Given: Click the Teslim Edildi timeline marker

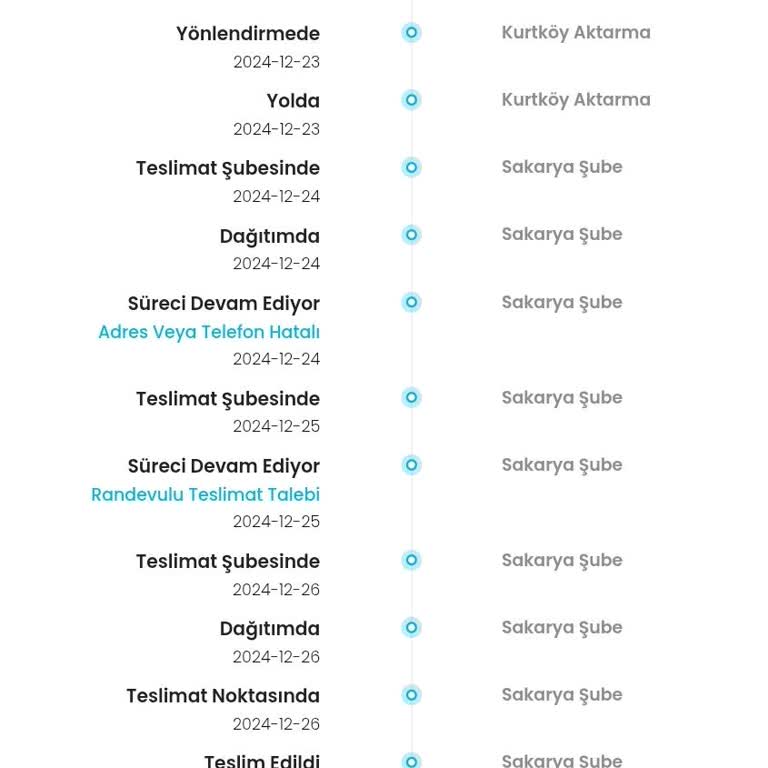Looking at the screenshot, I should point(411,761).
